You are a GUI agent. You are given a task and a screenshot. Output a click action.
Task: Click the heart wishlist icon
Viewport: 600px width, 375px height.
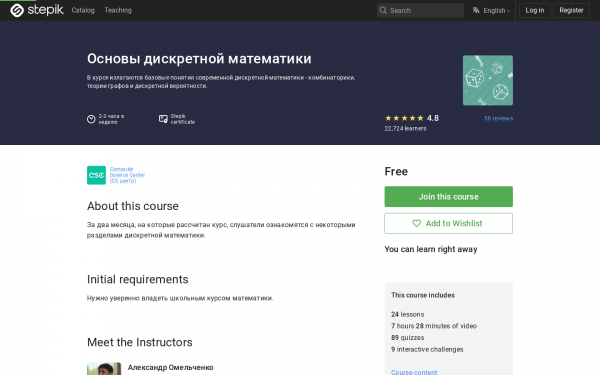pos(416,223)
